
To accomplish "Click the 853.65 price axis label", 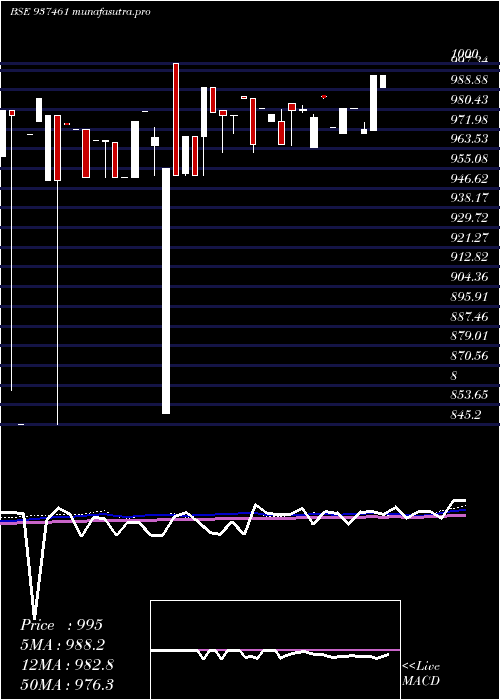I will pyautogui.click(x=469, y=395).
